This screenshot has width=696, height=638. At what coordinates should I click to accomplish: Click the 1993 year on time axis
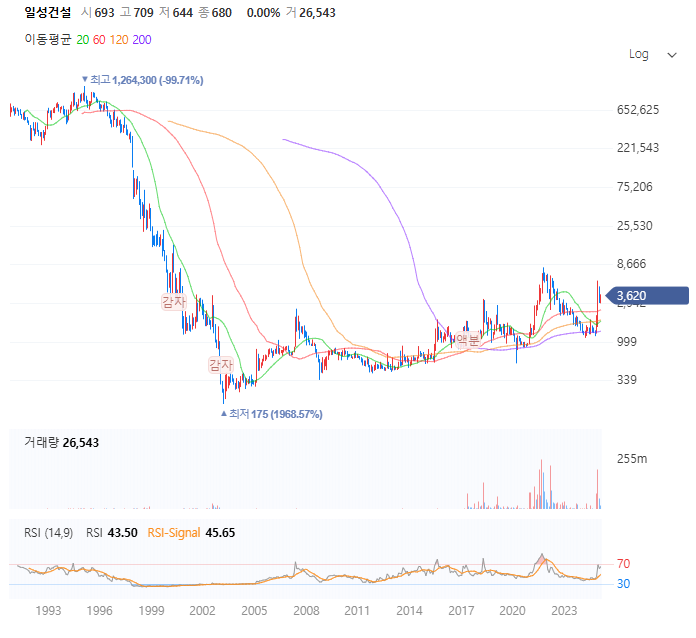48,611
